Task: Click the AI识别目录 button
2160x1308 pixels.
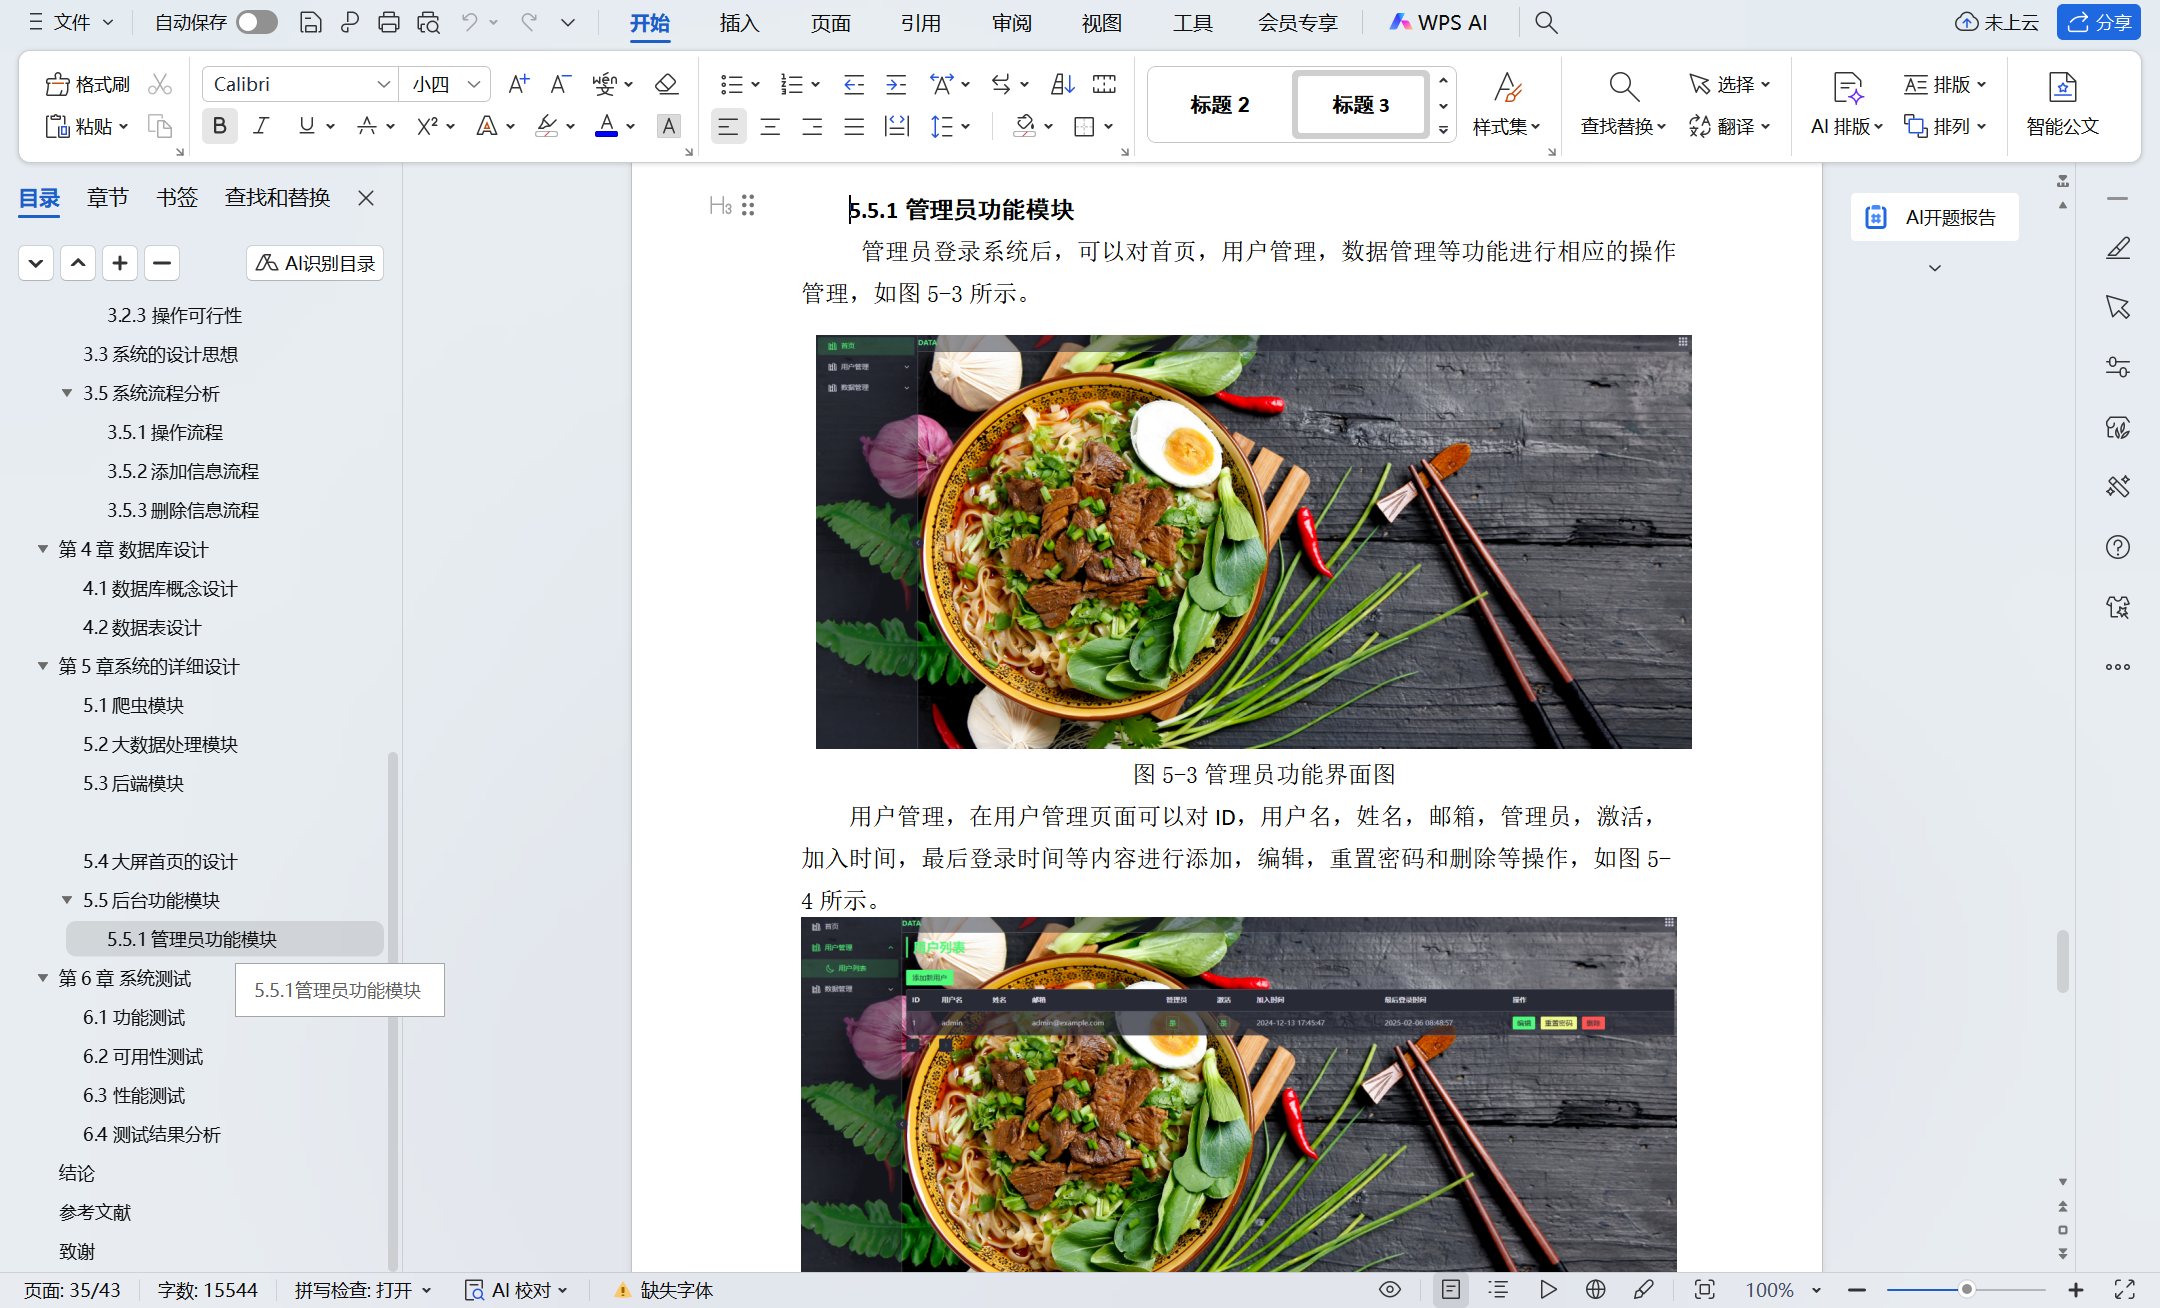Action: coord(315,262)
